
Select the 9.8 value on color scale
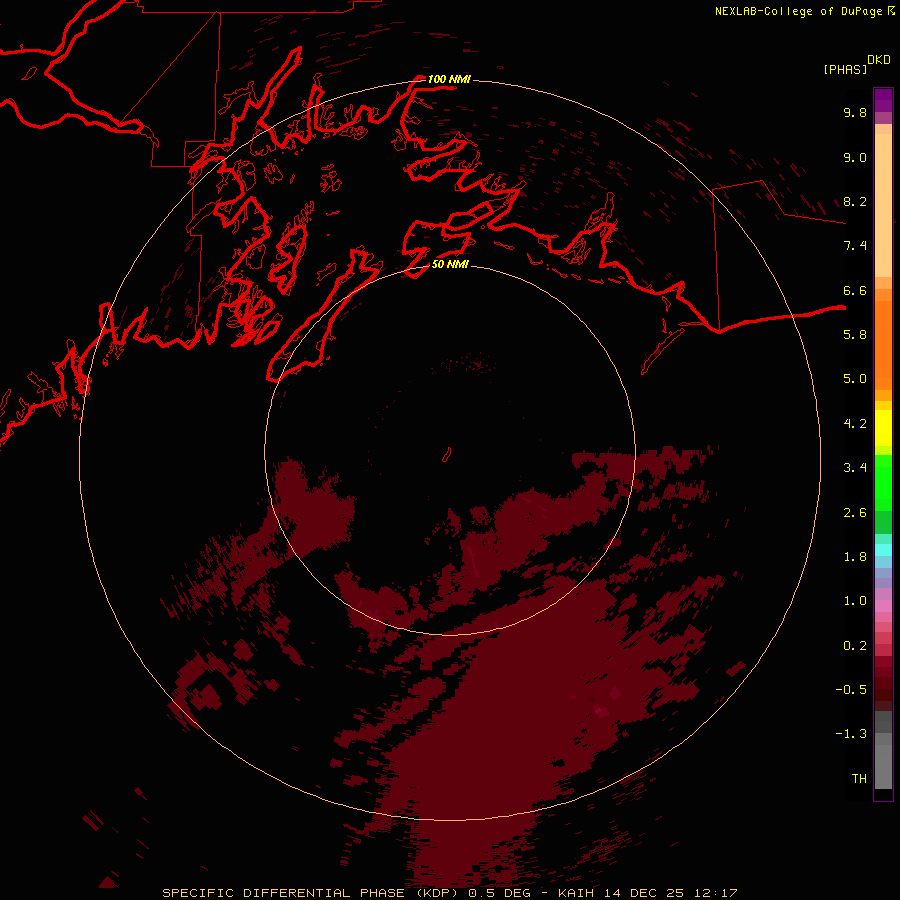click(855, 112)
